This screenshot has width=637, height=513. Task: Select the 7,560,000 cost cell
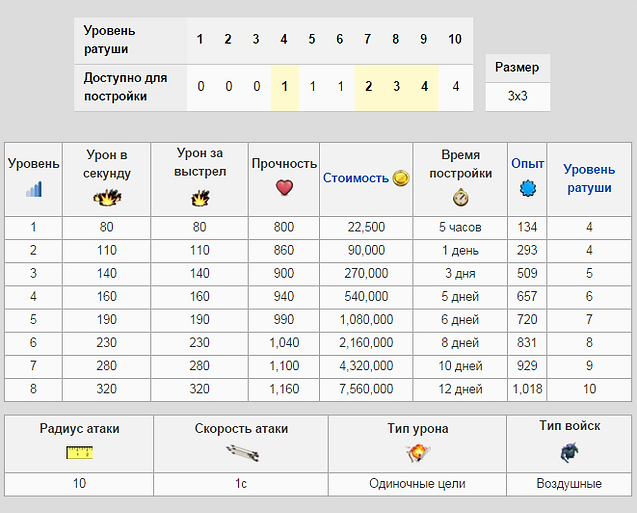click(366, 389)
